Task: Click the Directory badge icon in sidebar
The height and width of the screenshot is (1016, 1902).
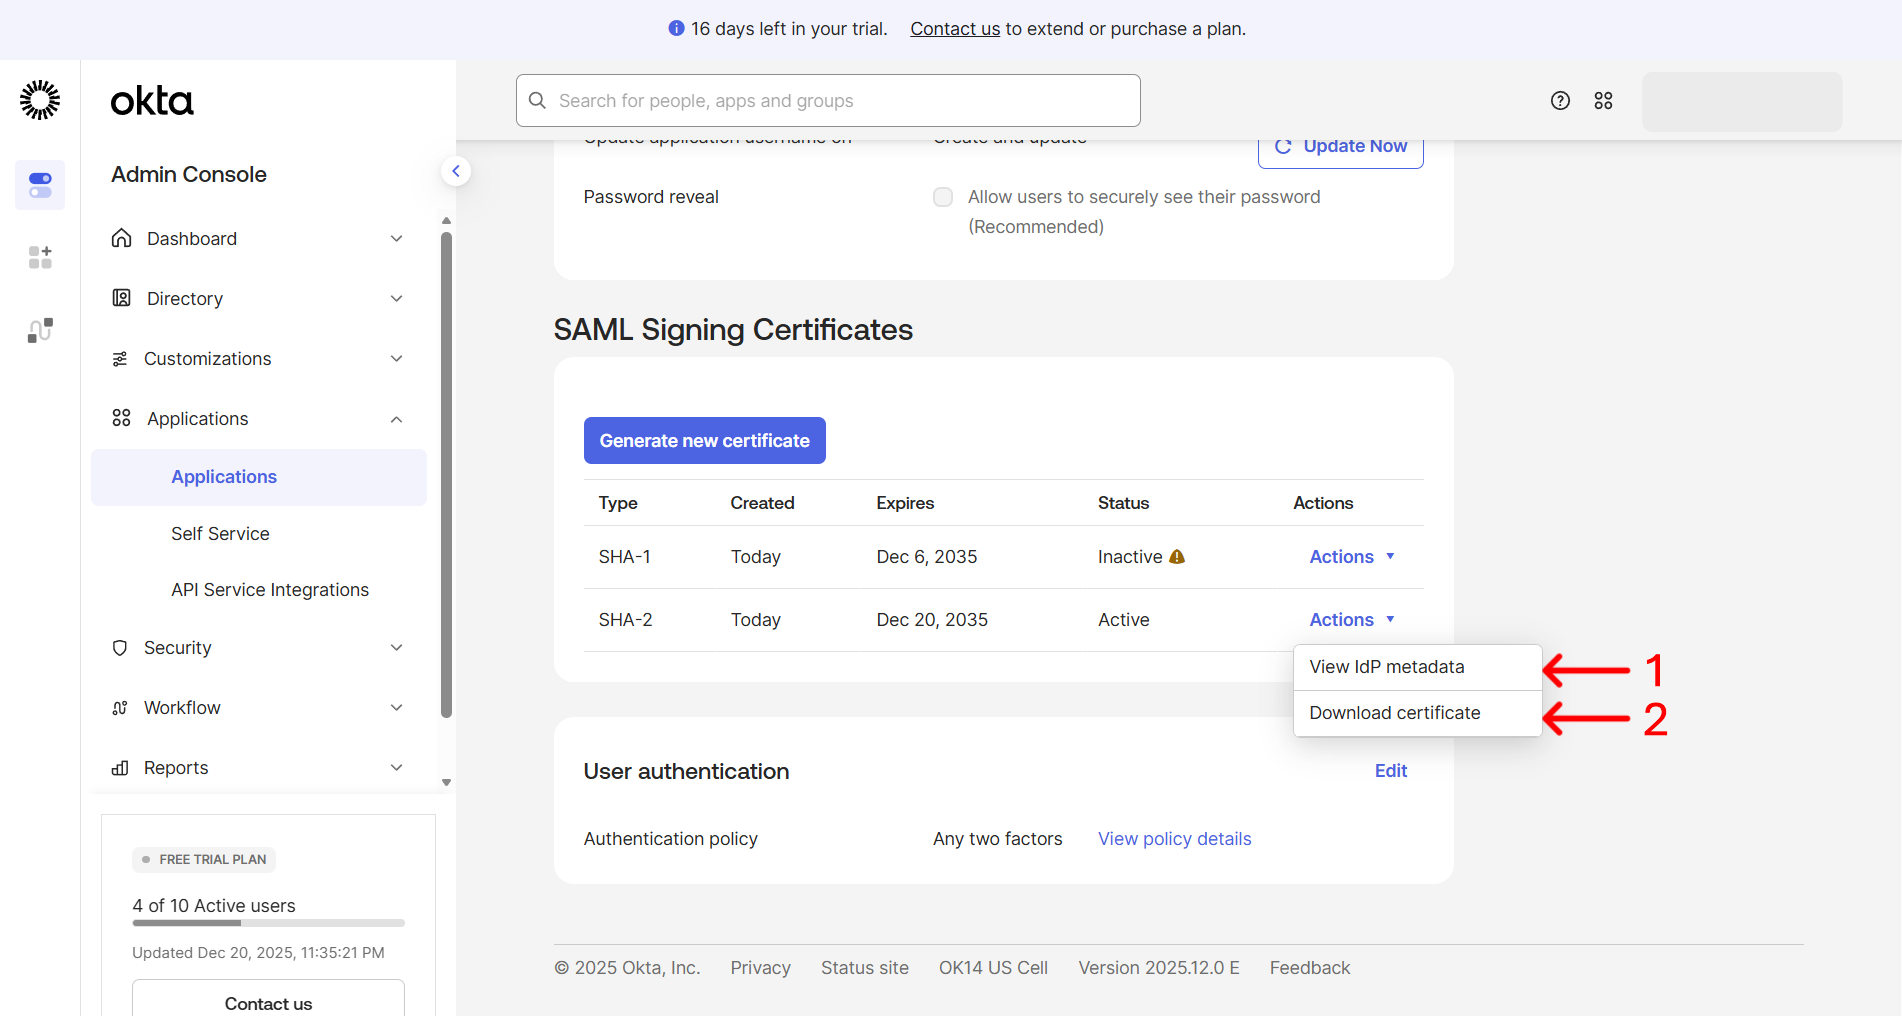Action: (x=121, y=298)
